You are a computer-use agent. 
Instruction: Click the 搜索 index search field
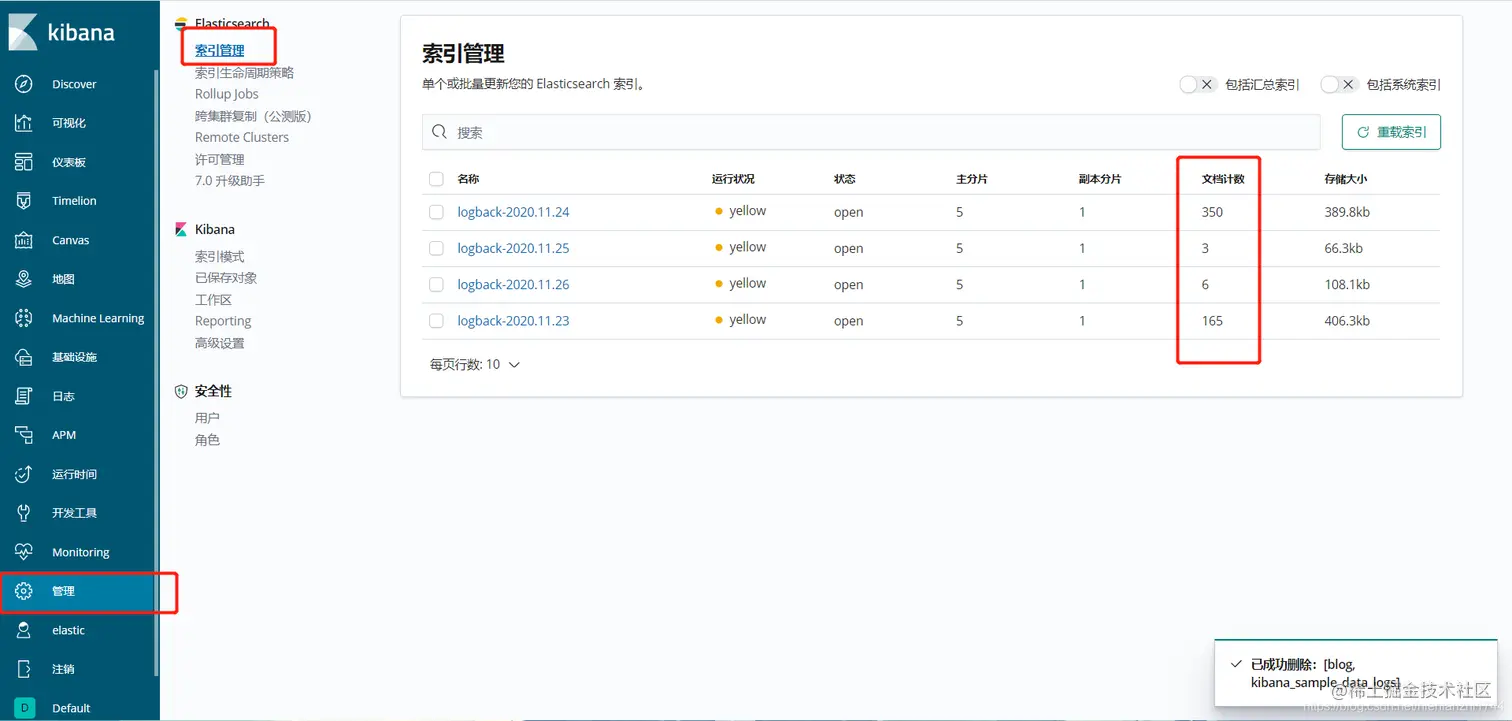[x=871, y=132]
